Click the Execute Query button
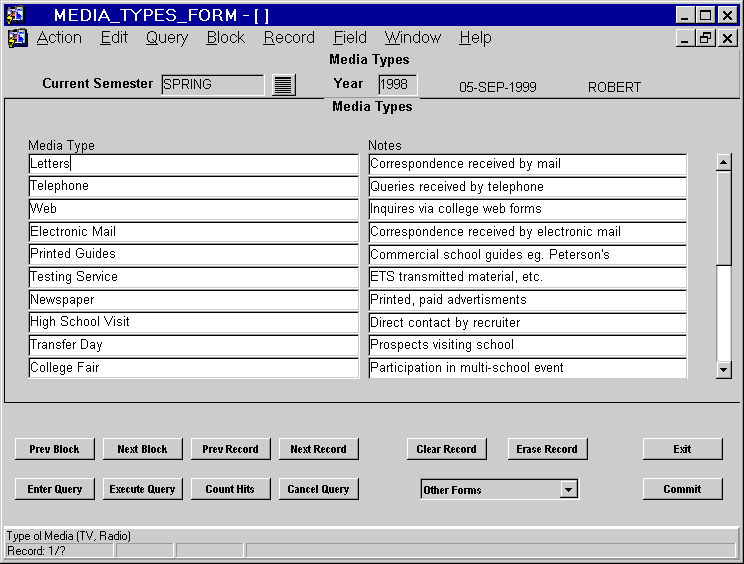The width and height of the screenshot is (744, 564). [142, 489]
